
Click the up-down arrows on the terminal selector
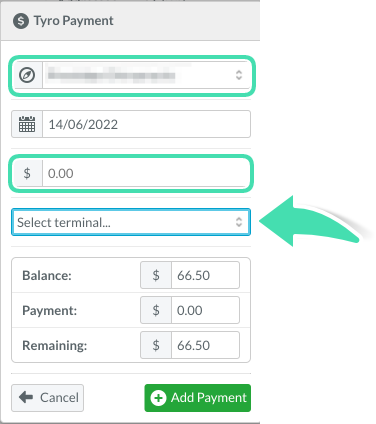coord(239,222)
